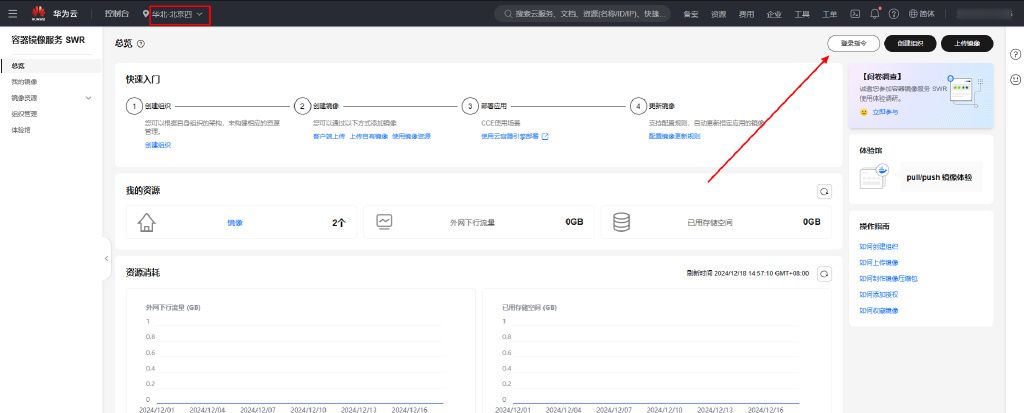1024x413 pixels.
Task: Refresh the 资源消耗 section
Action: (x=824, y=273)
